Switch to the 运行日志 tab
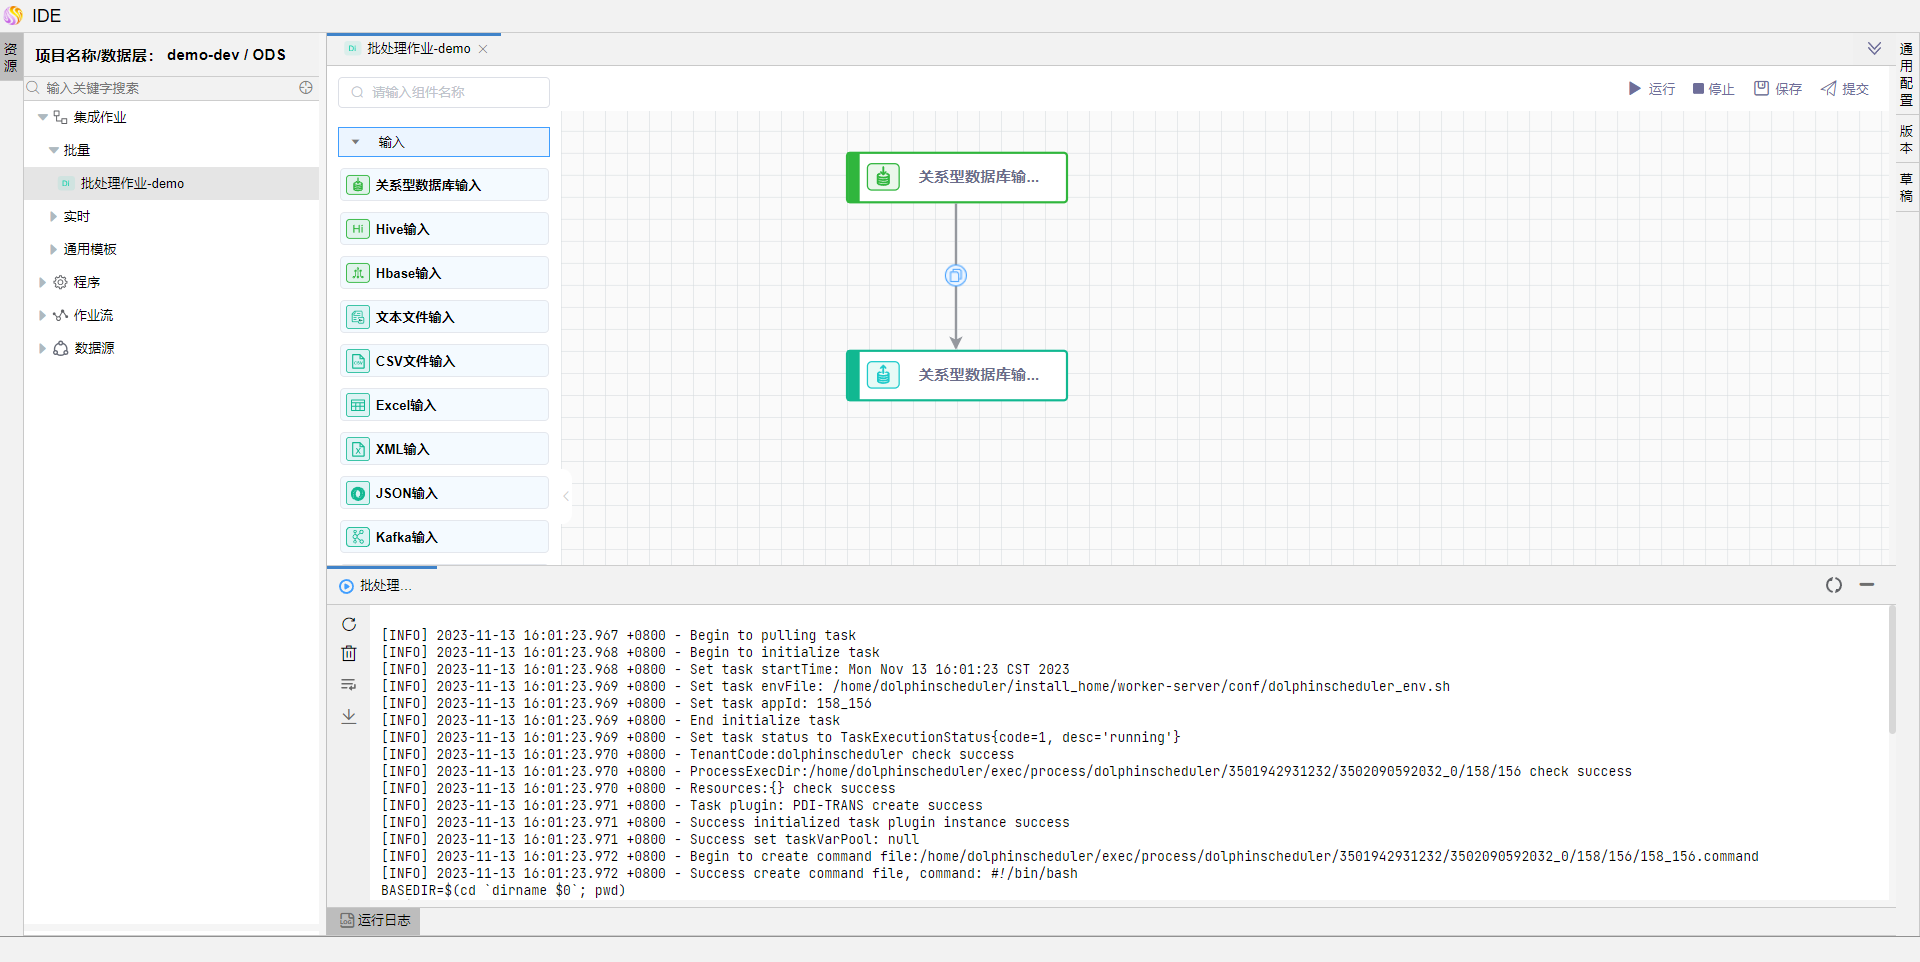This screenshot has height=962, width=1920. point(374,920)
